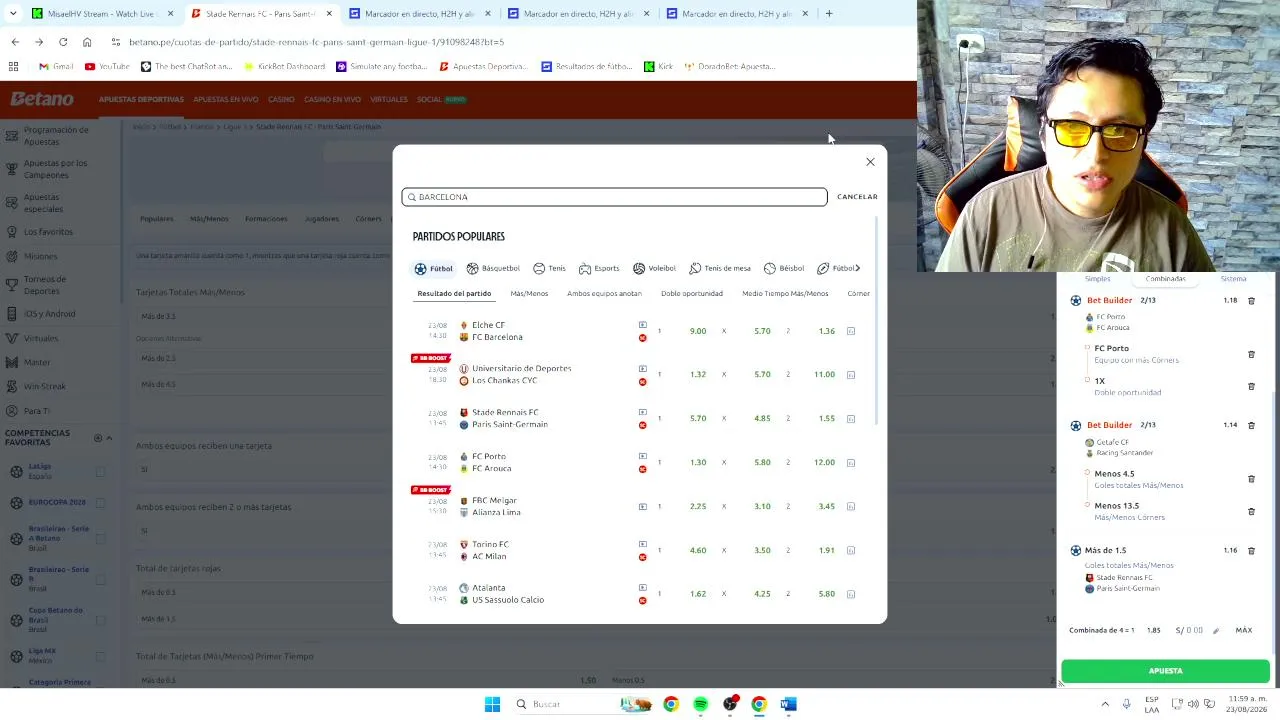Image resolution: width=1280 pixels, height=720 pixels.
Task: Open stats icon for the Torino FC row
Action: pos(851,550)
